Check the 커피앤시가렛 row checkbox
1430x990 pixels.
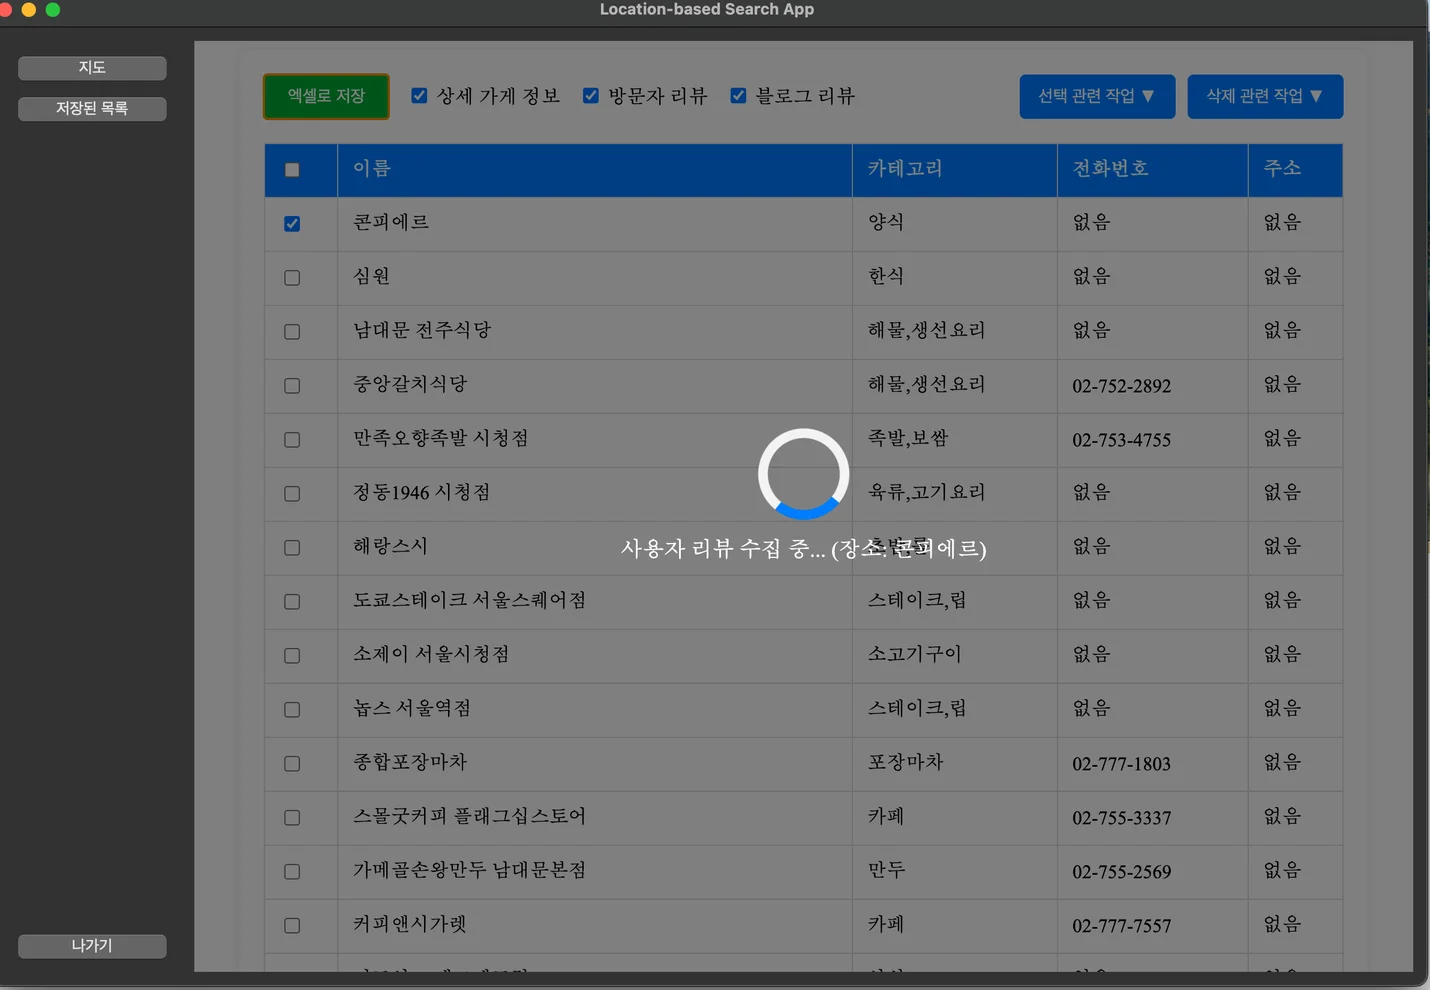(292, 926)
